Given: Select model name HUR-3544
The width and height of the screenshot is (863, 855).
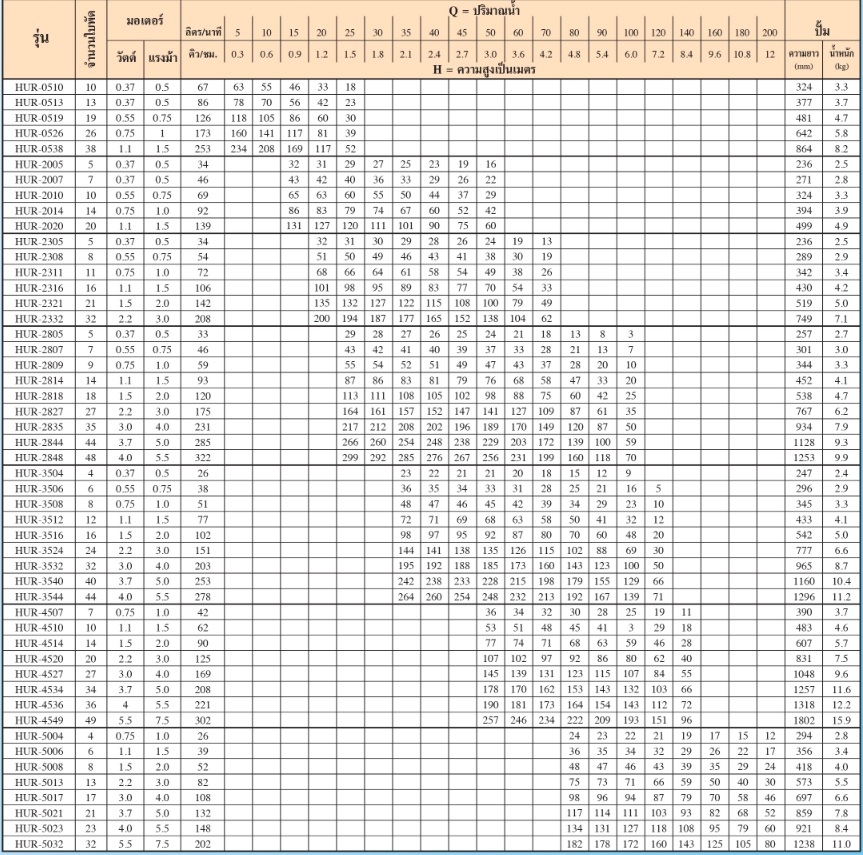Looking at the screenshot, I should pyautogui.click(x=39, y=597).
